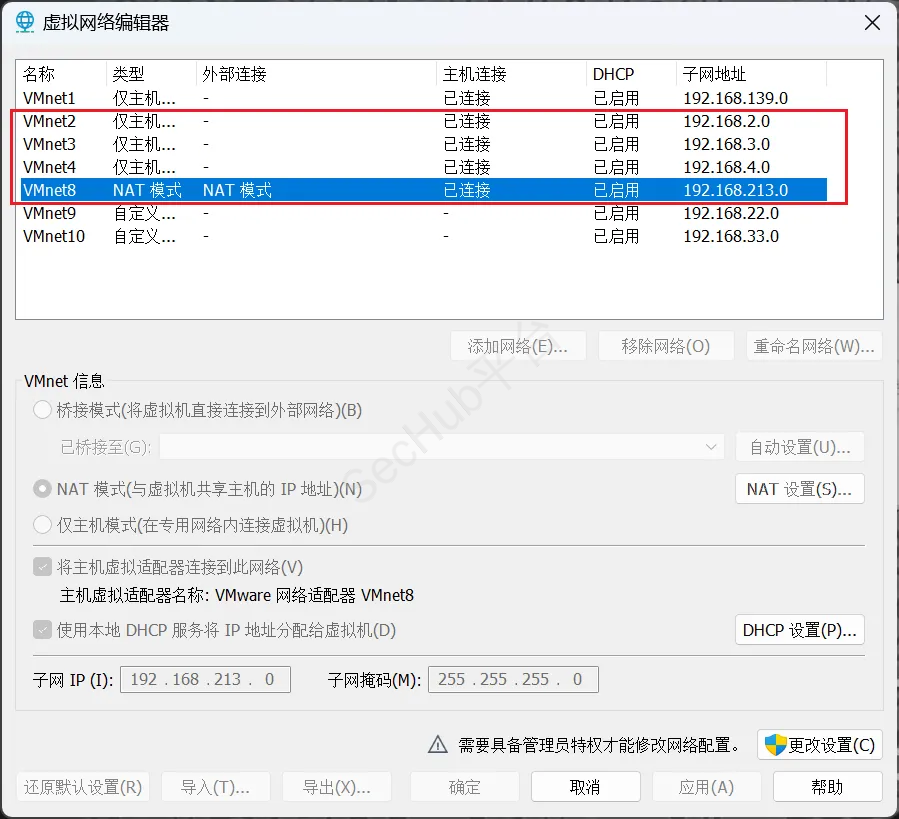Image resolution: width=899 pixels, height=819 pixels.
Task: Click subnet address 192.168.213.0 in list
Action: (x=736, y=190)
